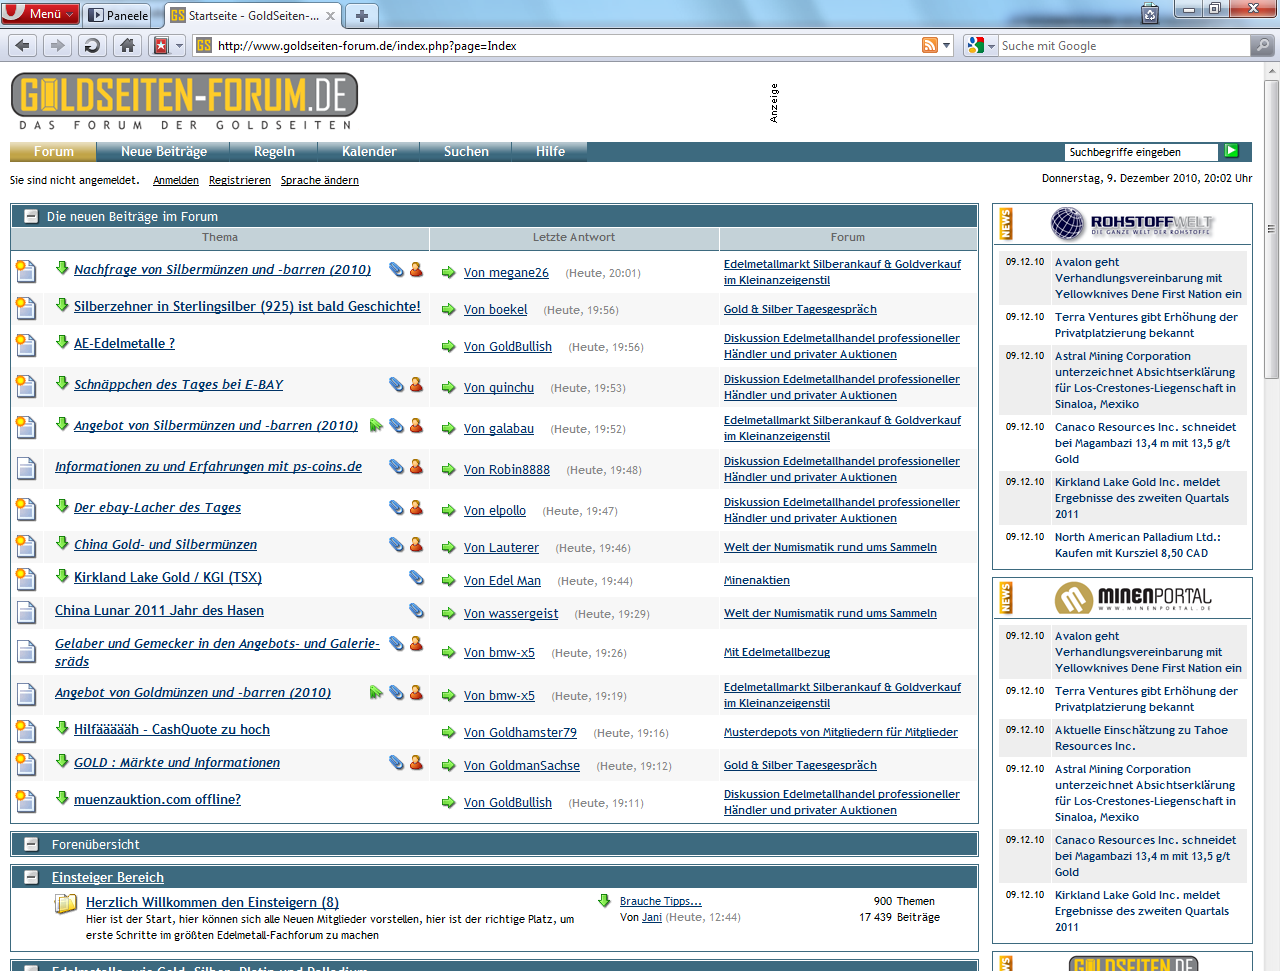Image resolution: width=1280 pixels, height=971 pixels.
Task: Collapse 'Die neuen Beiträge im Forum' section
Action: coord(31,216)
